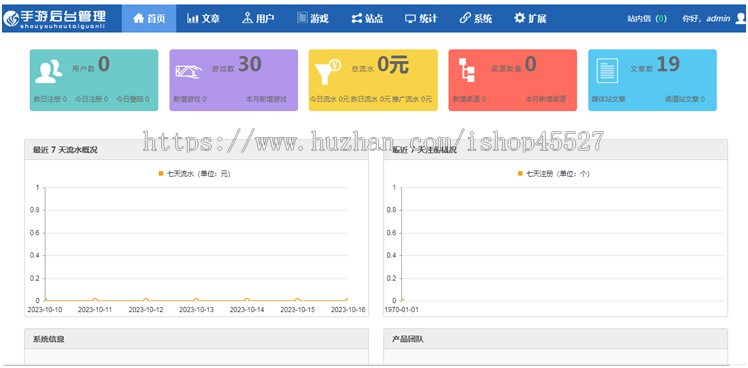Click the home icon in 首页 tab
Image resolution: width=748 pixels, height=368 pixels.
pos(138,18)
